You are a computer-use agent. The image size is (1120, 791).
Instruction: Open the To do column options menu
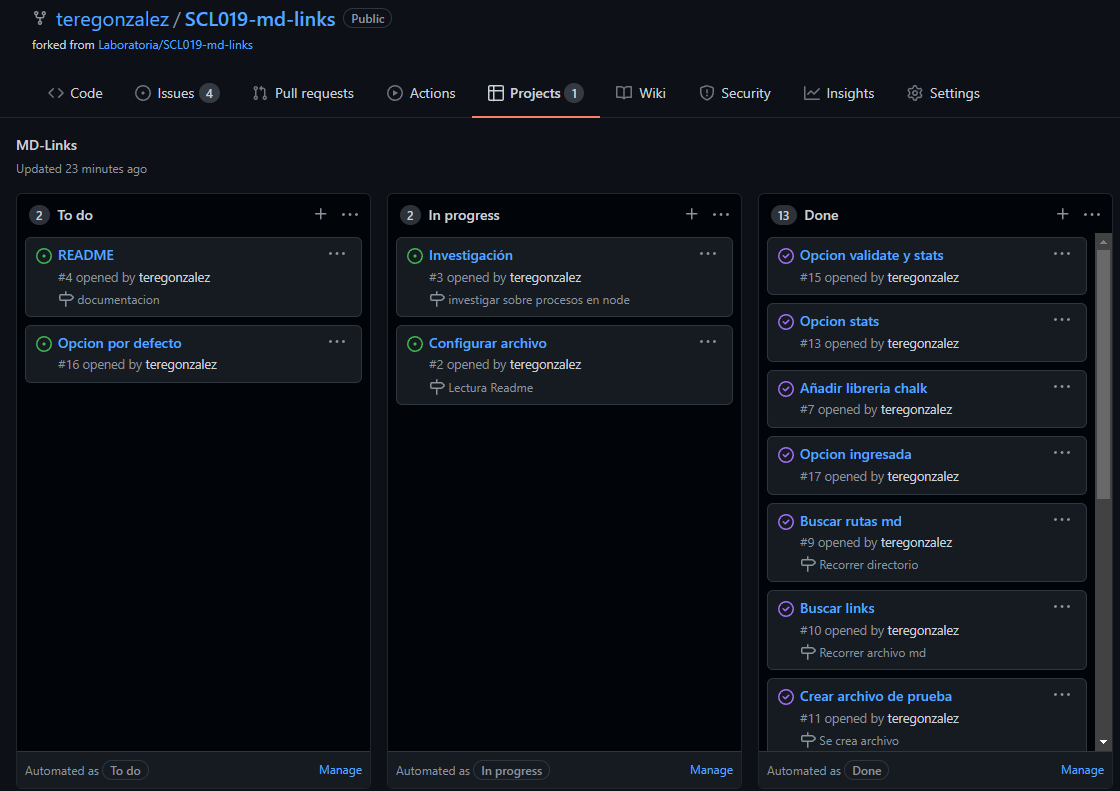(x=350, y=214)
